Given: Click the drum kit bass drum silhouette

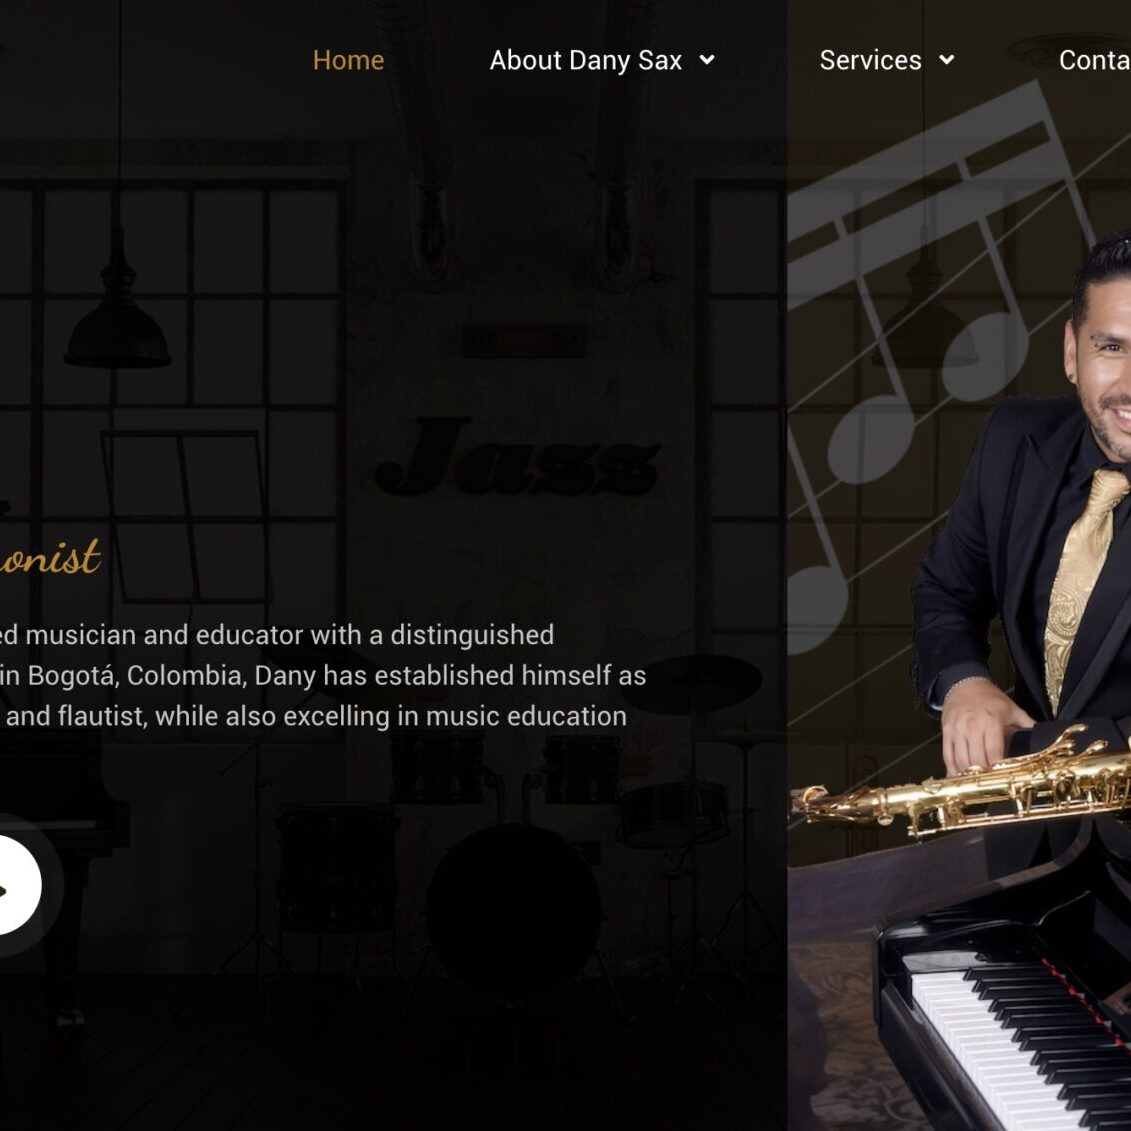Looking at the screenshot, I should pos(514,905).
